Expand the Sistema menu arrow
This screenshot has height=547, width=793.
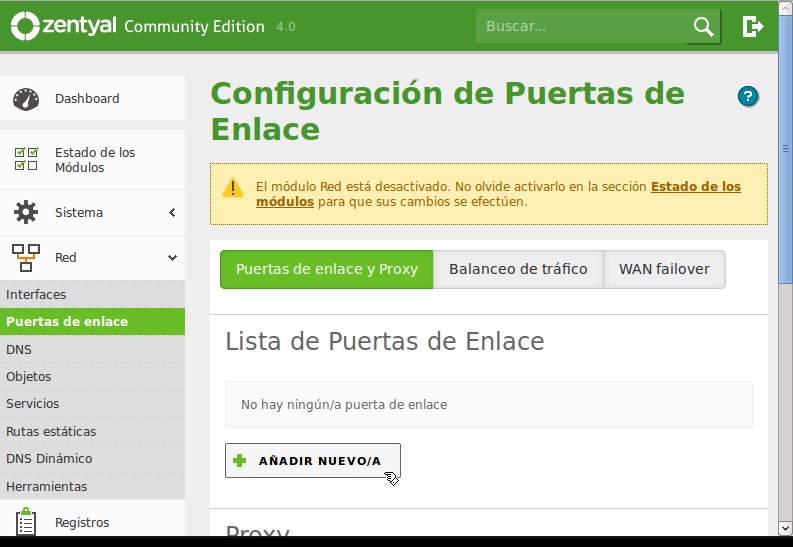tap(172, 212)
